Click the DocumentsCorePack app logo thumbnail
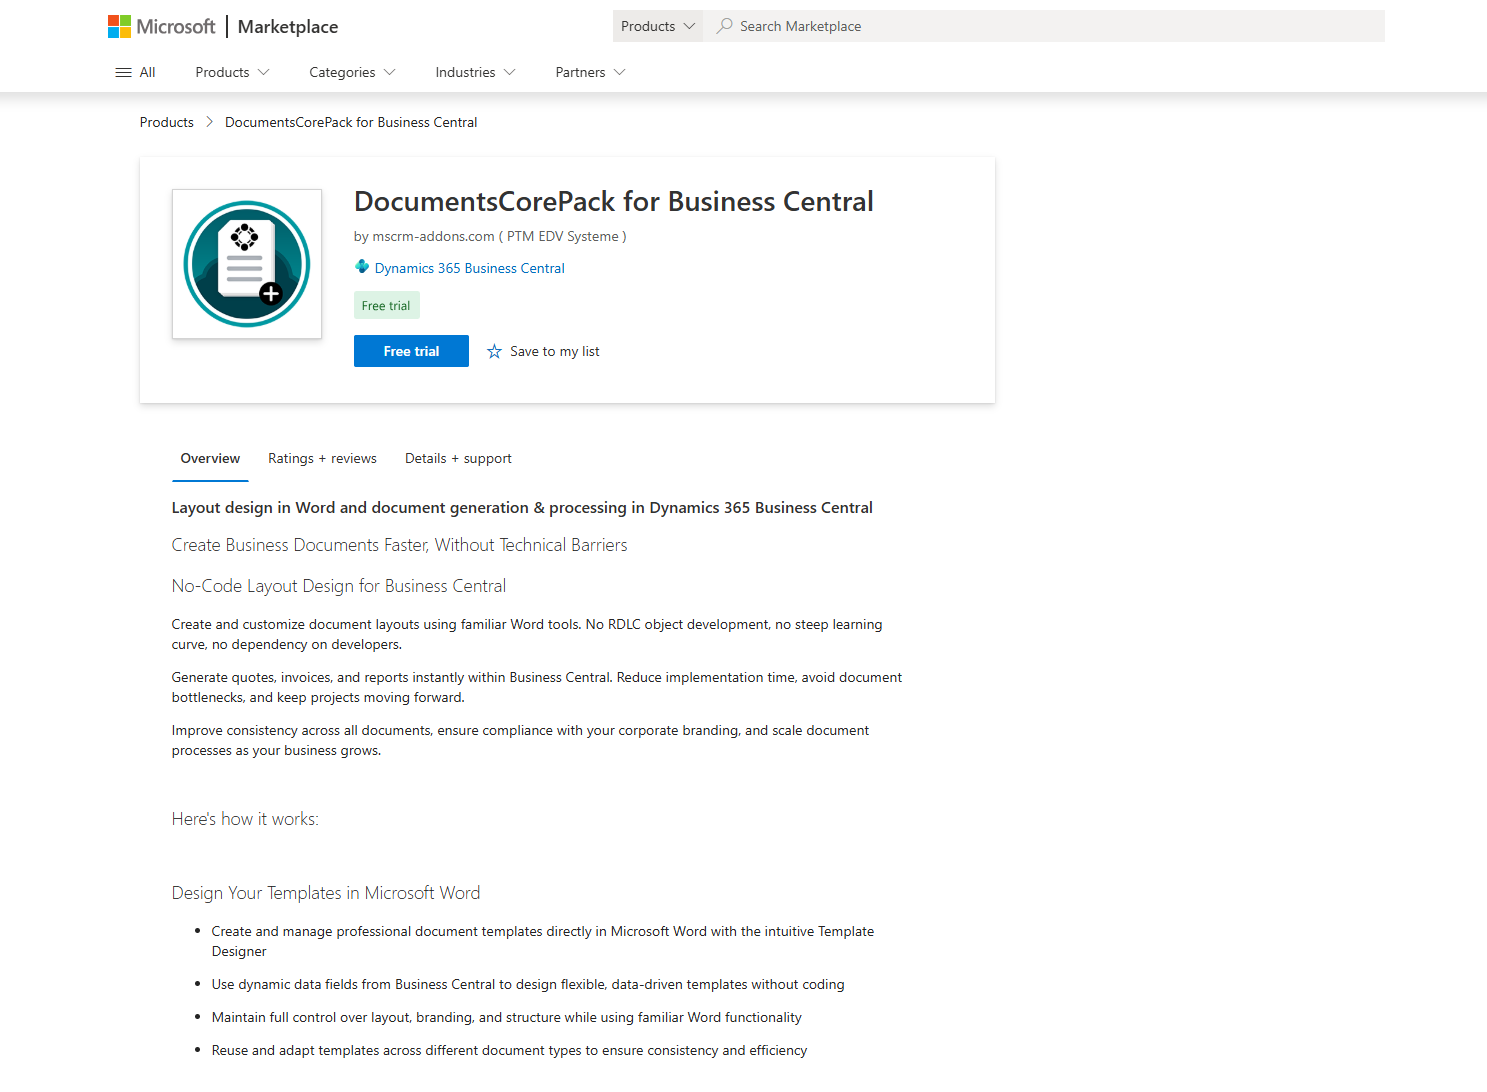 click(x=247, y=264)
